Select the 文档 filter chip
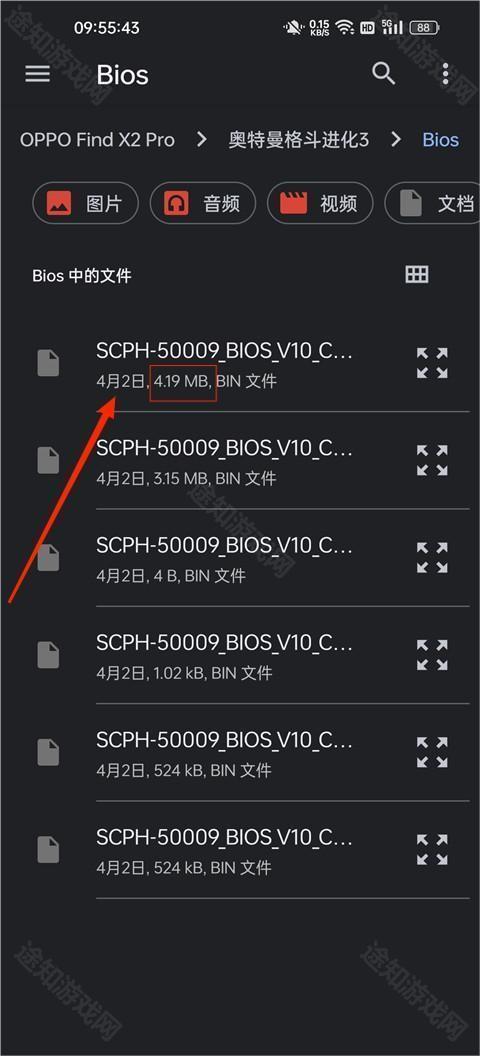Viewport: 480px width, 1056px height. point(432,203)
